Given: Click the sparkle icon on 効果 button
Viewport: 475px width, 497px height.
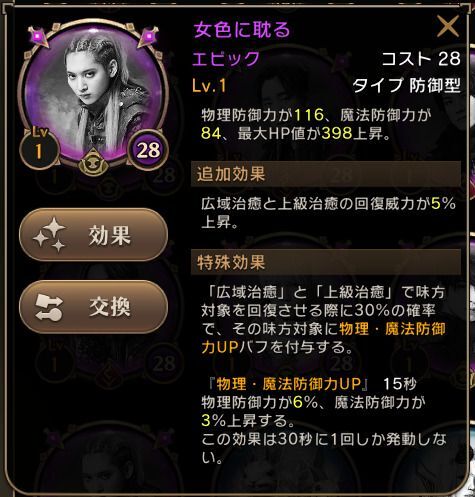Looking at the screenshot, I should coord(49,235).
